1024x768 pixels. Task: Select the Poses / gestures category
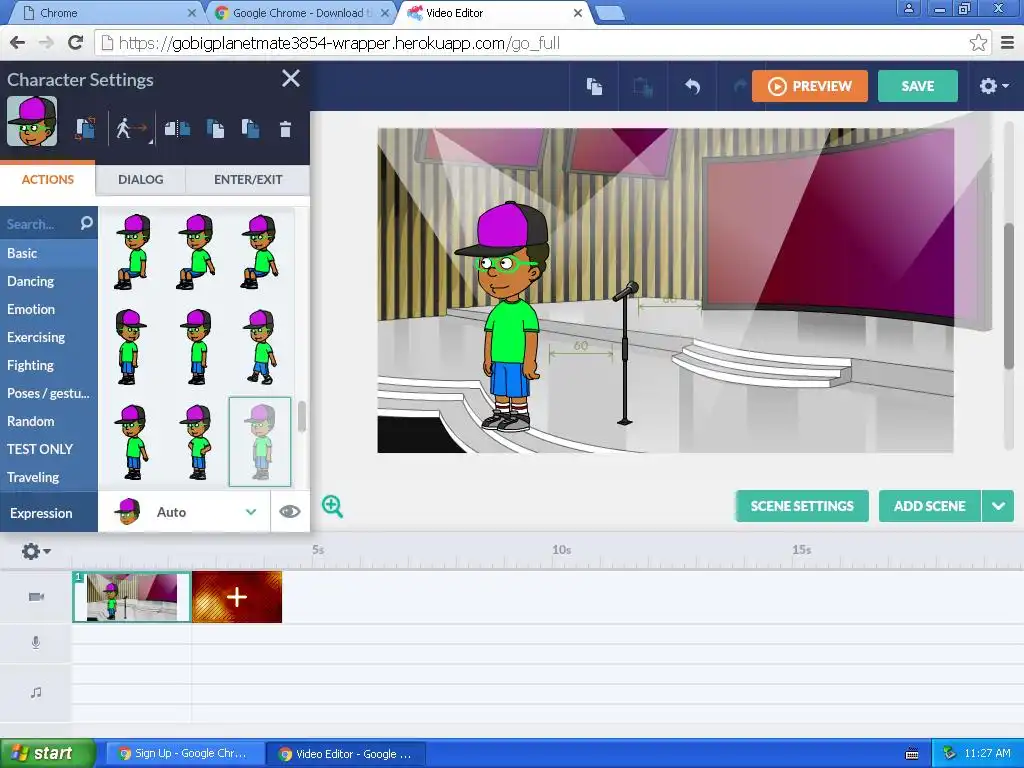click(49, 393)
